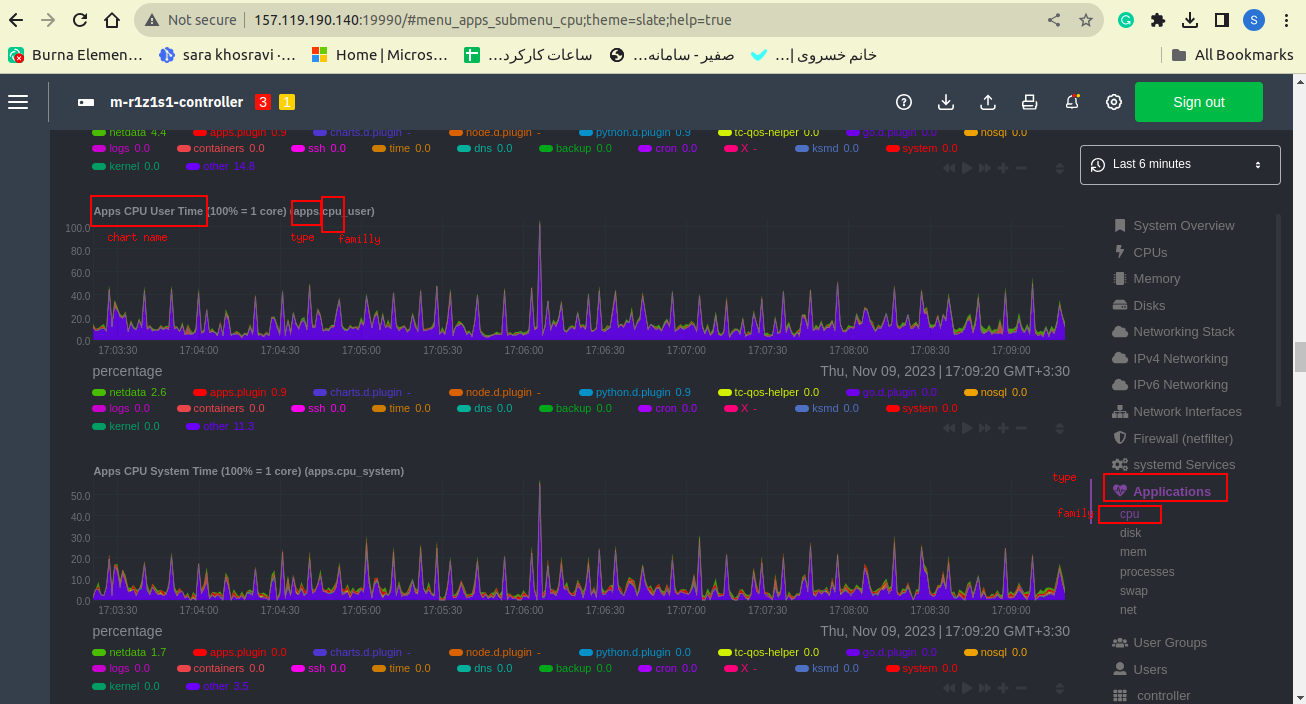Open the alarms bell icon
This screenshot has height=704, width=1306.
[x=1072, y=102]
